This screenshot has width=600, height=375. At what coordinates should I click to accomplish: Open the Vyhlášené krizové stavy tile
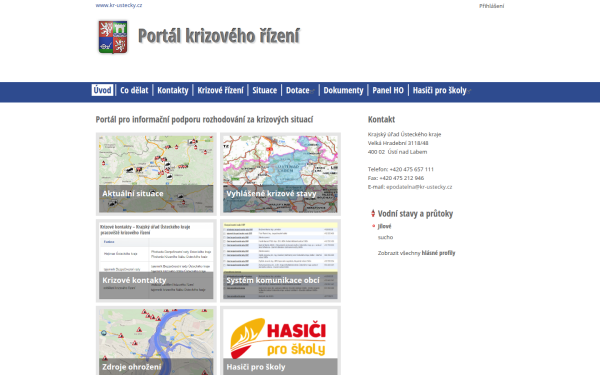[x=280, y=174]
